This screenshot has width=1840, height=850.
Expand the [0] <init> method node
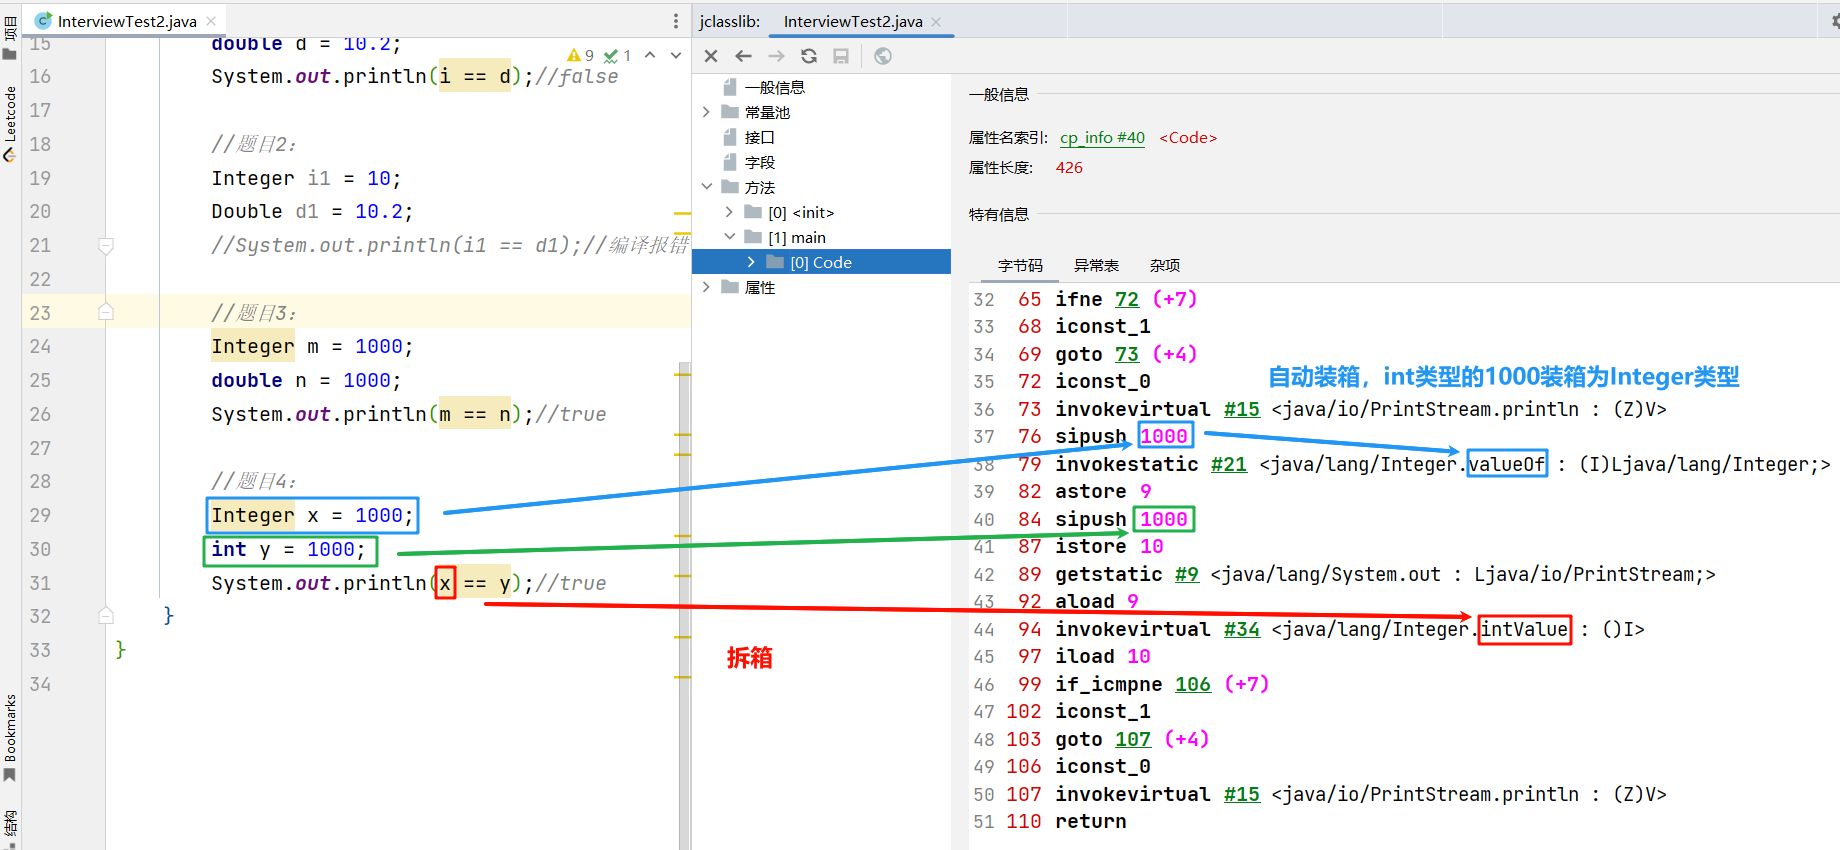729,212
